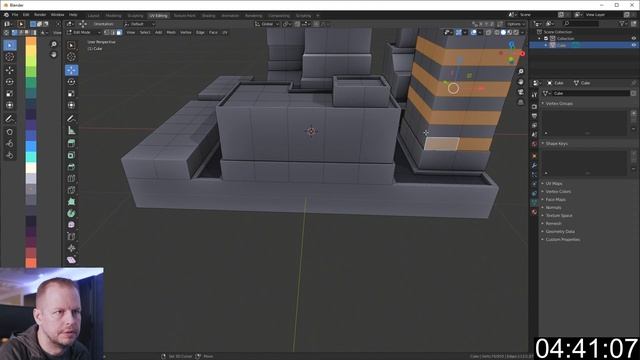Viewport: 640px width, 360px height.
Task: Open the Object Data properties tab
Action: pos(534,202)
